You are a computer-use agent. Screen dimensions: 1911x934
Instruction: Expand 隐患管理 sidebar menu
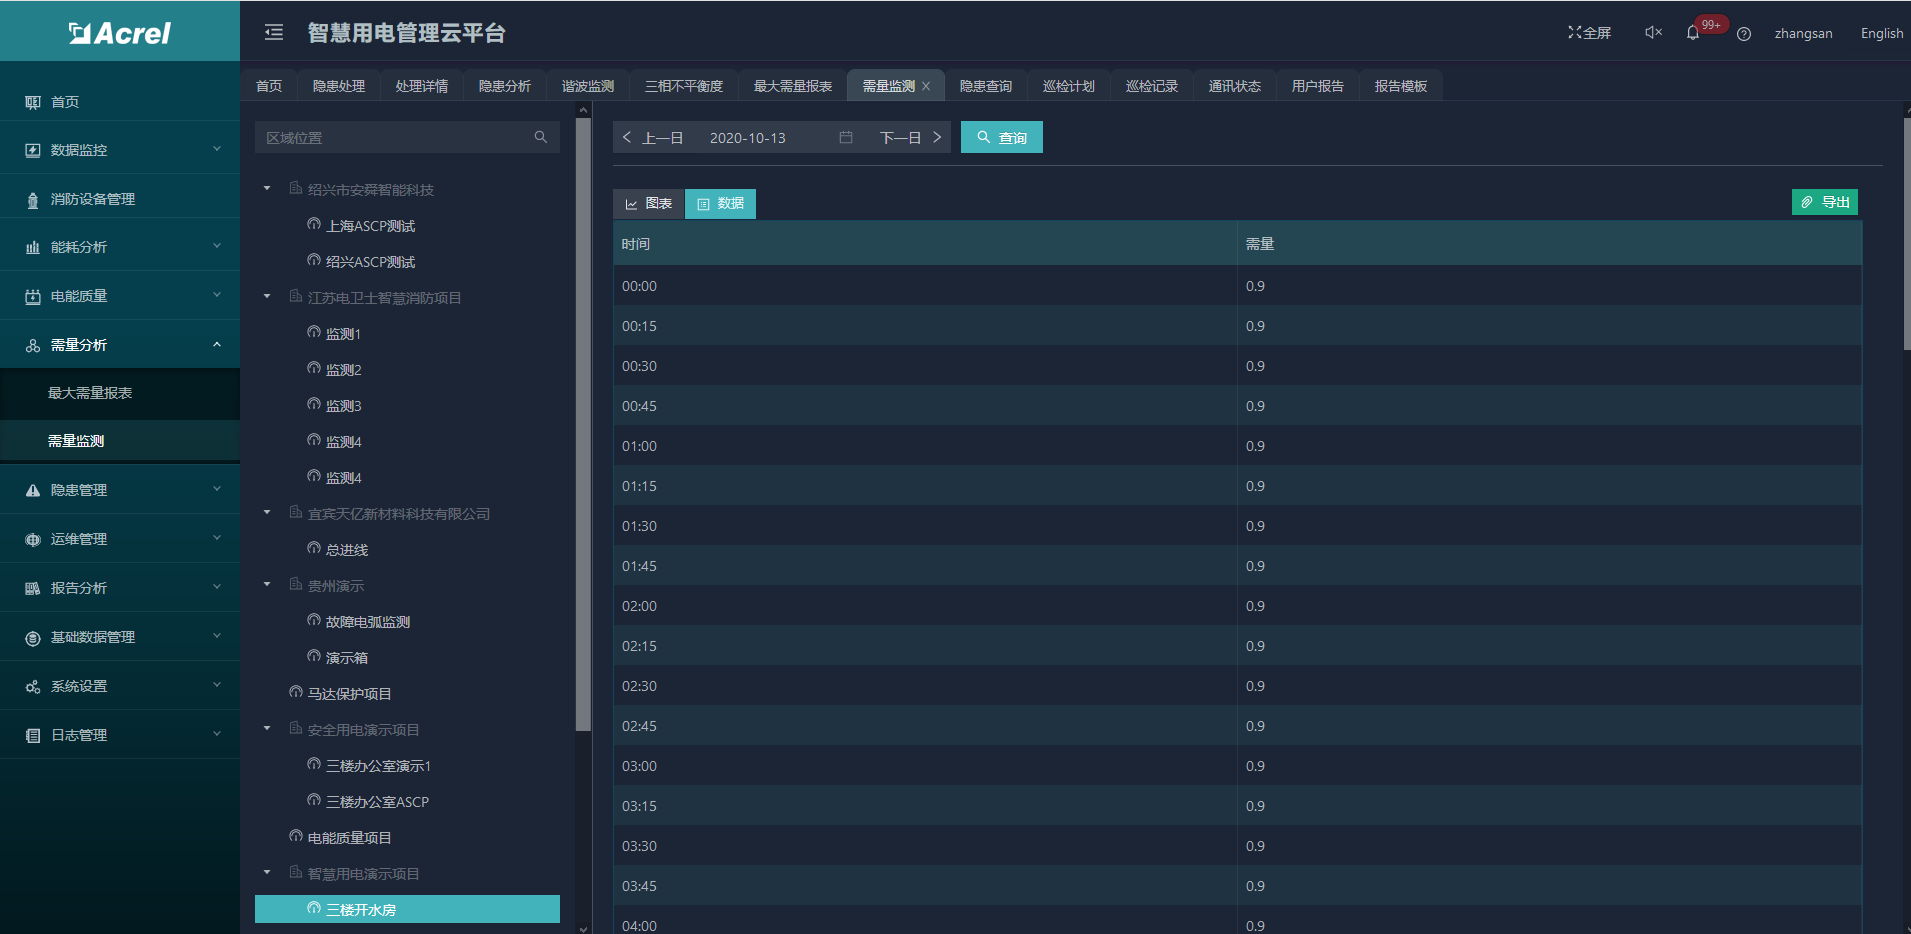tap(120, 490)
